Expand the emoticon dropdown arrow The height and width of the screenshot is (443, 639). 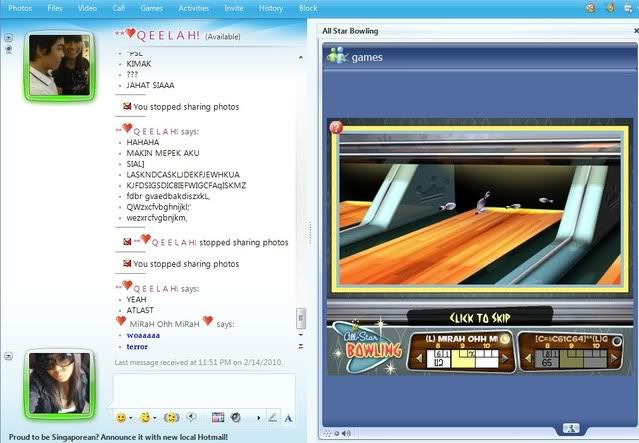(x=131, y=418)
